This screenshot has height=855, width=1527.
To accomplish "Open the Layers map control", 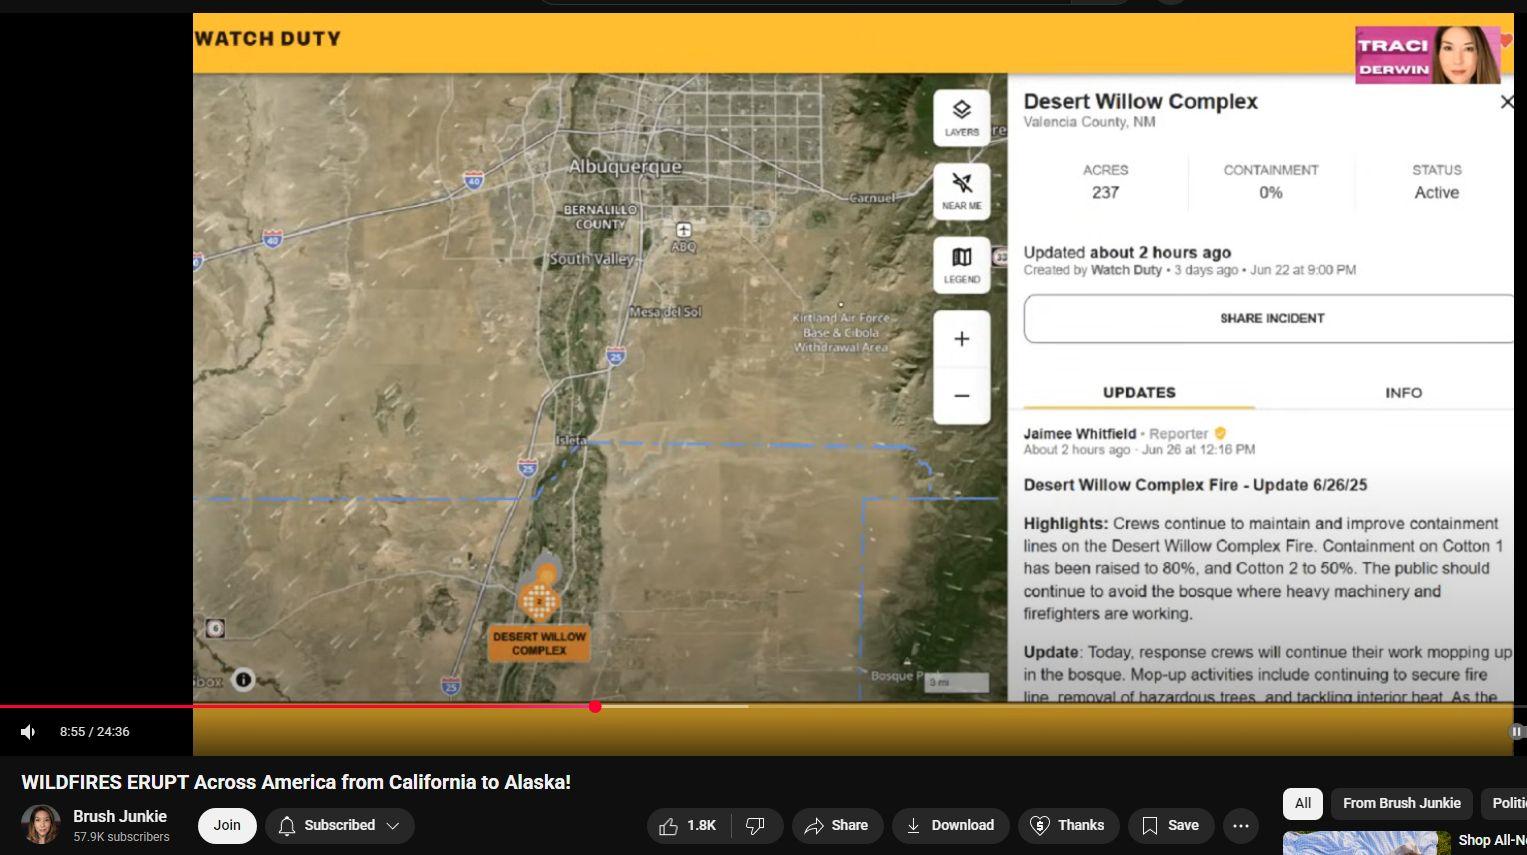I will [962, 117].
